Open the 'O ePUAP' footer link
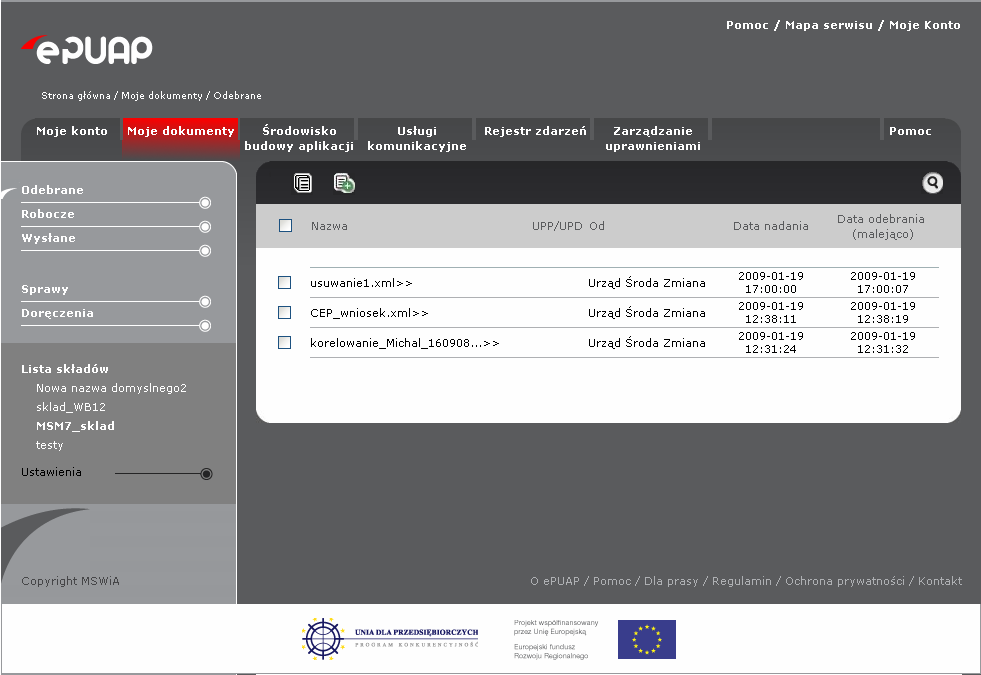The width and height of the screenshot is (981, 675). coord(555,581)
